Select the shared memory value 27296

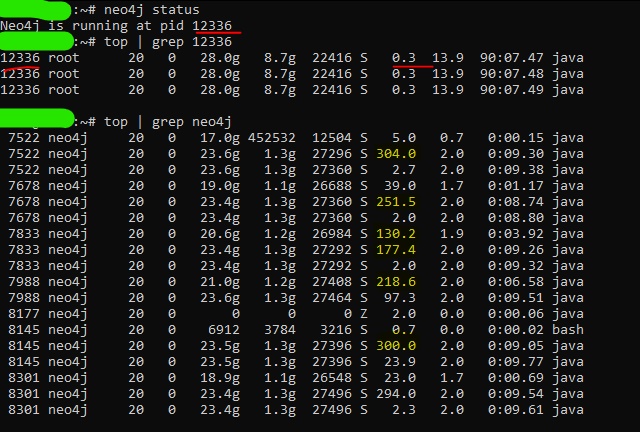[332, 154]
